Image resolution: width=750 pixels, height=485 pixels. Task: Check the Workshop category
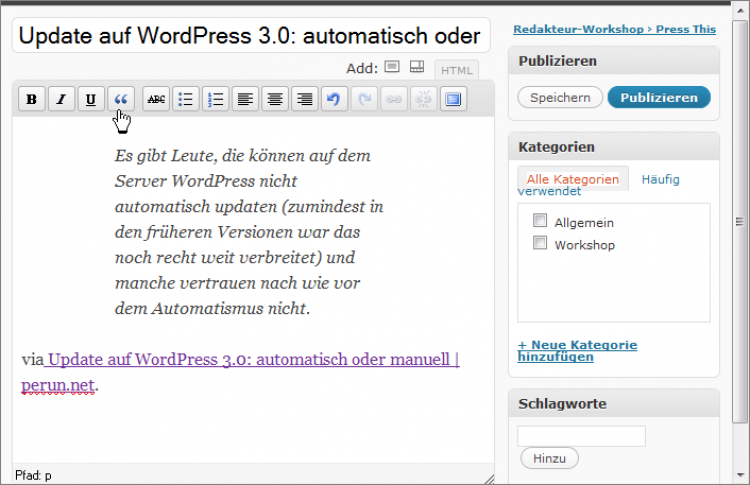[541, 244]
